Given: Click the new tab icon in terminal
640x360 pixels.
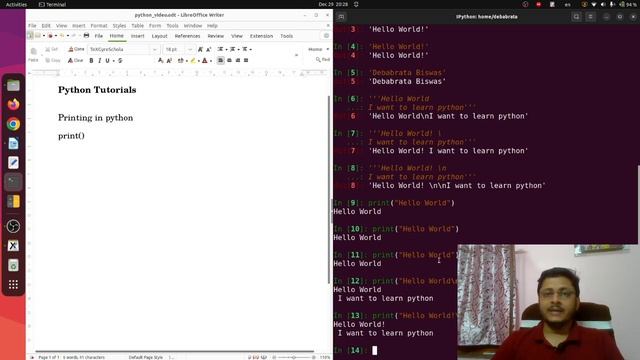Looking at the screenshot, I should click(x=341, y=17).
